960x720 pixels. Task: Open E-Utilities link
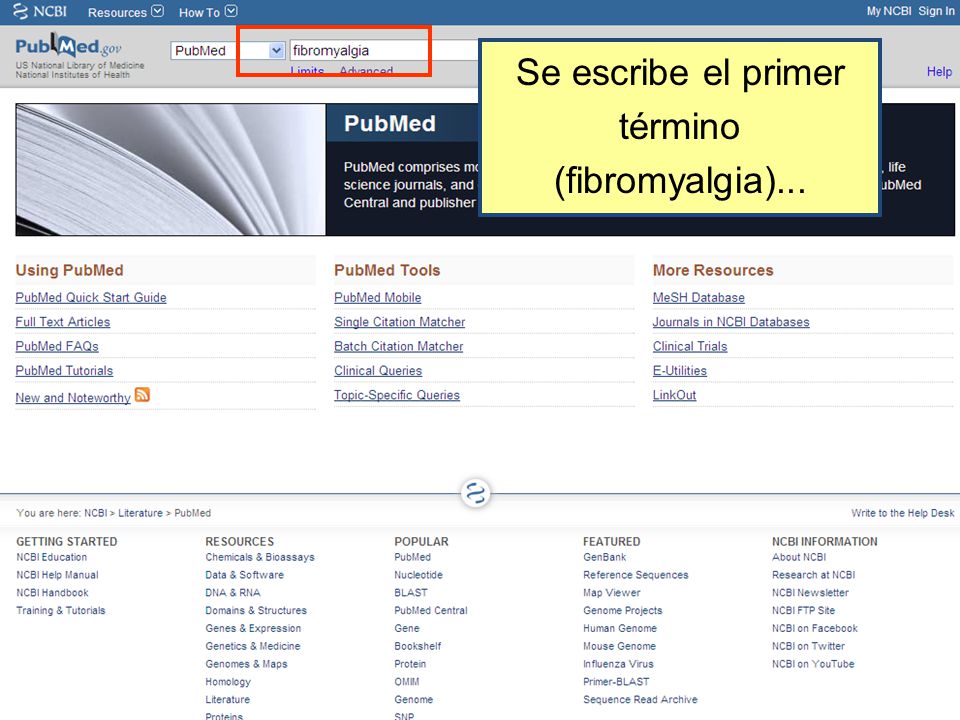coord(680,371)
